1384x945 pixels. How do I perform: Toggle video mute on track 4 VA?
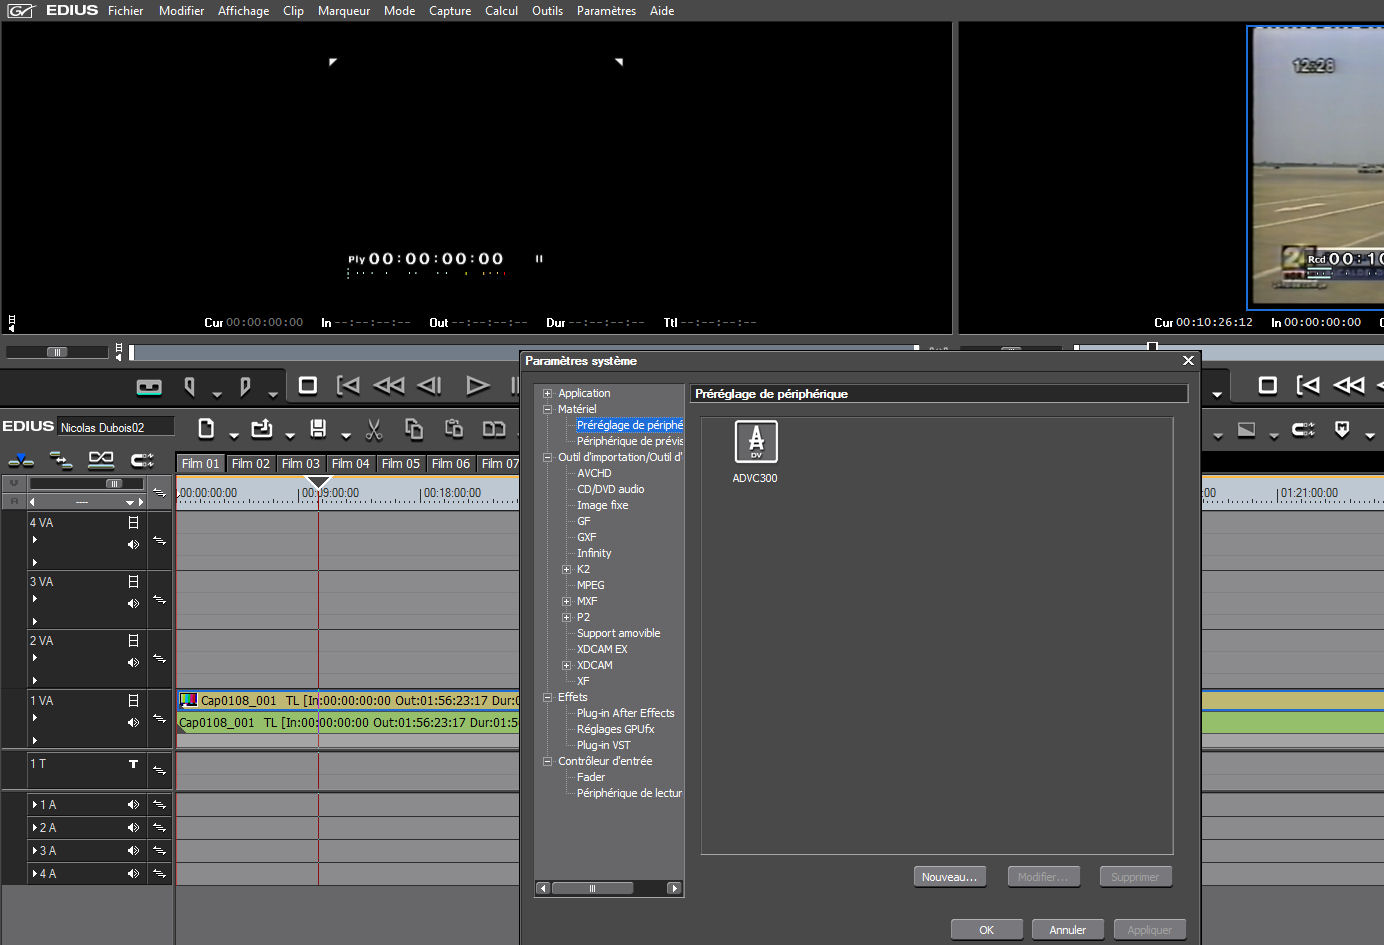point(133,523)
